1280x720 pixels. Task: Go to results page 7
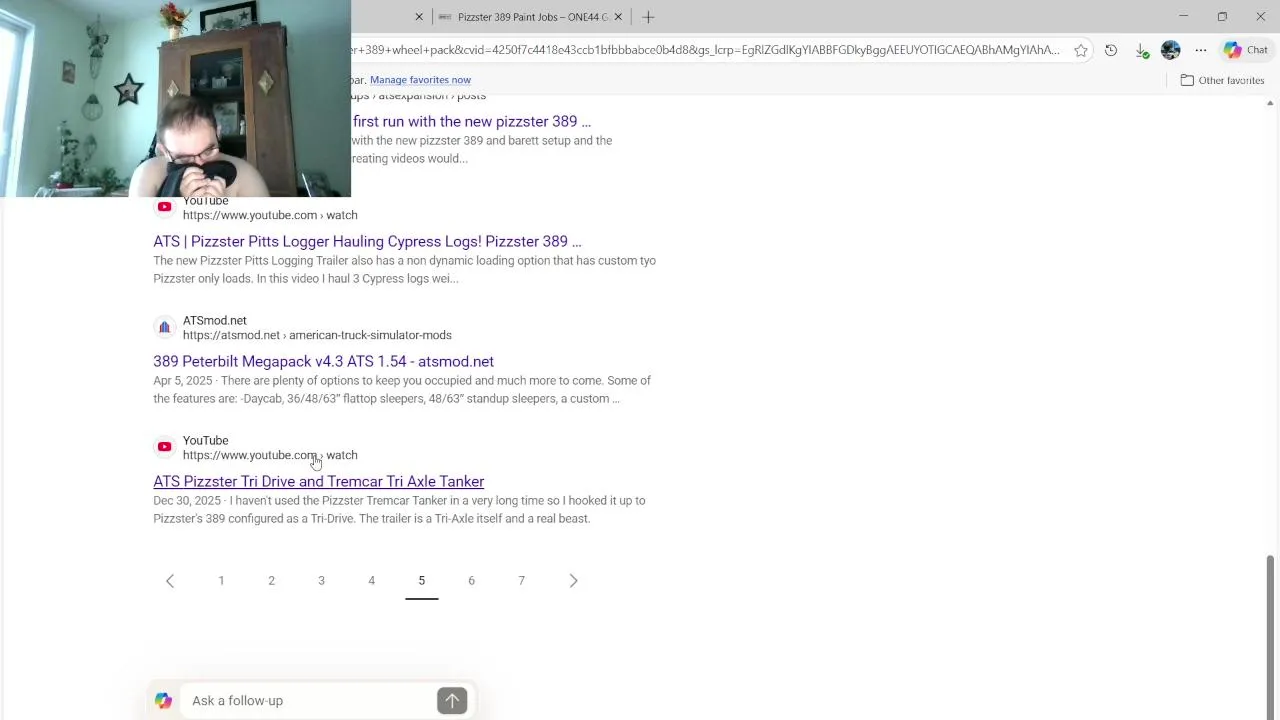pos(521,581)
